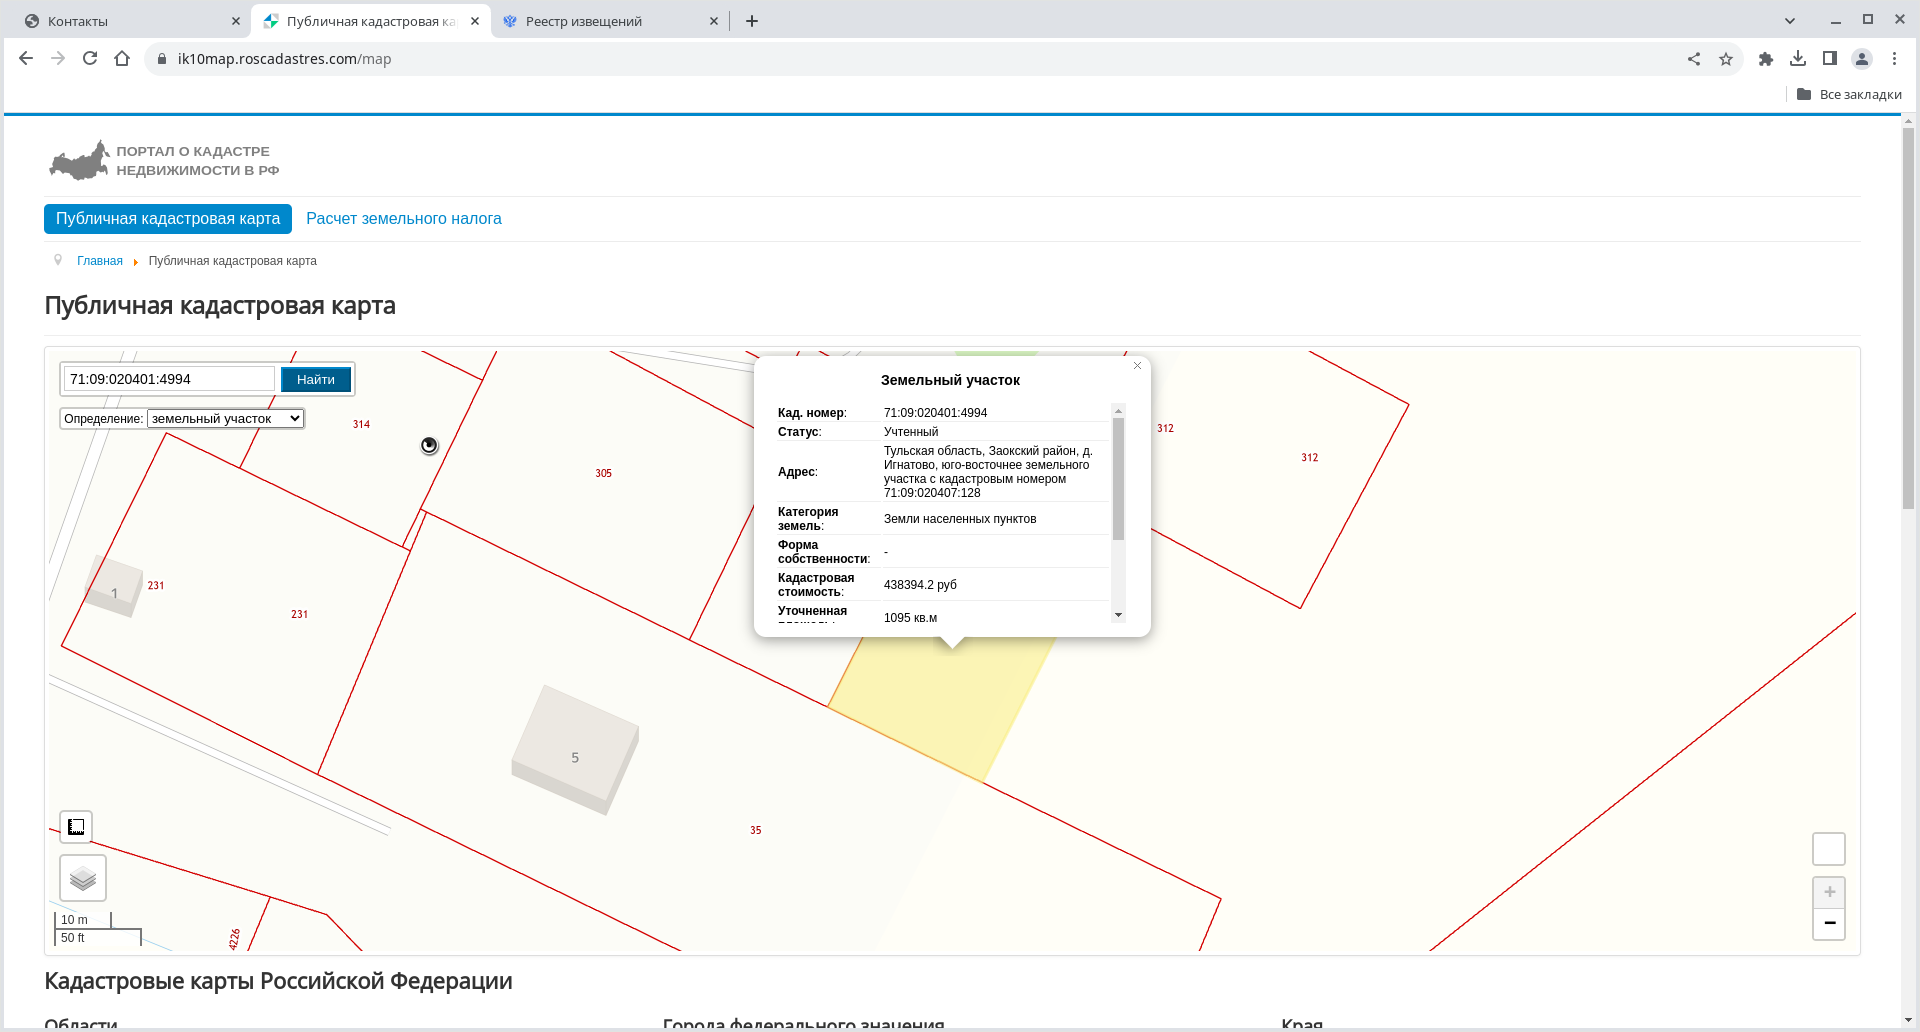1920x1032 pixels.
Task: Open the tab search chevron dropdown
Action: pyautogui.click(x=1790, y=21)
